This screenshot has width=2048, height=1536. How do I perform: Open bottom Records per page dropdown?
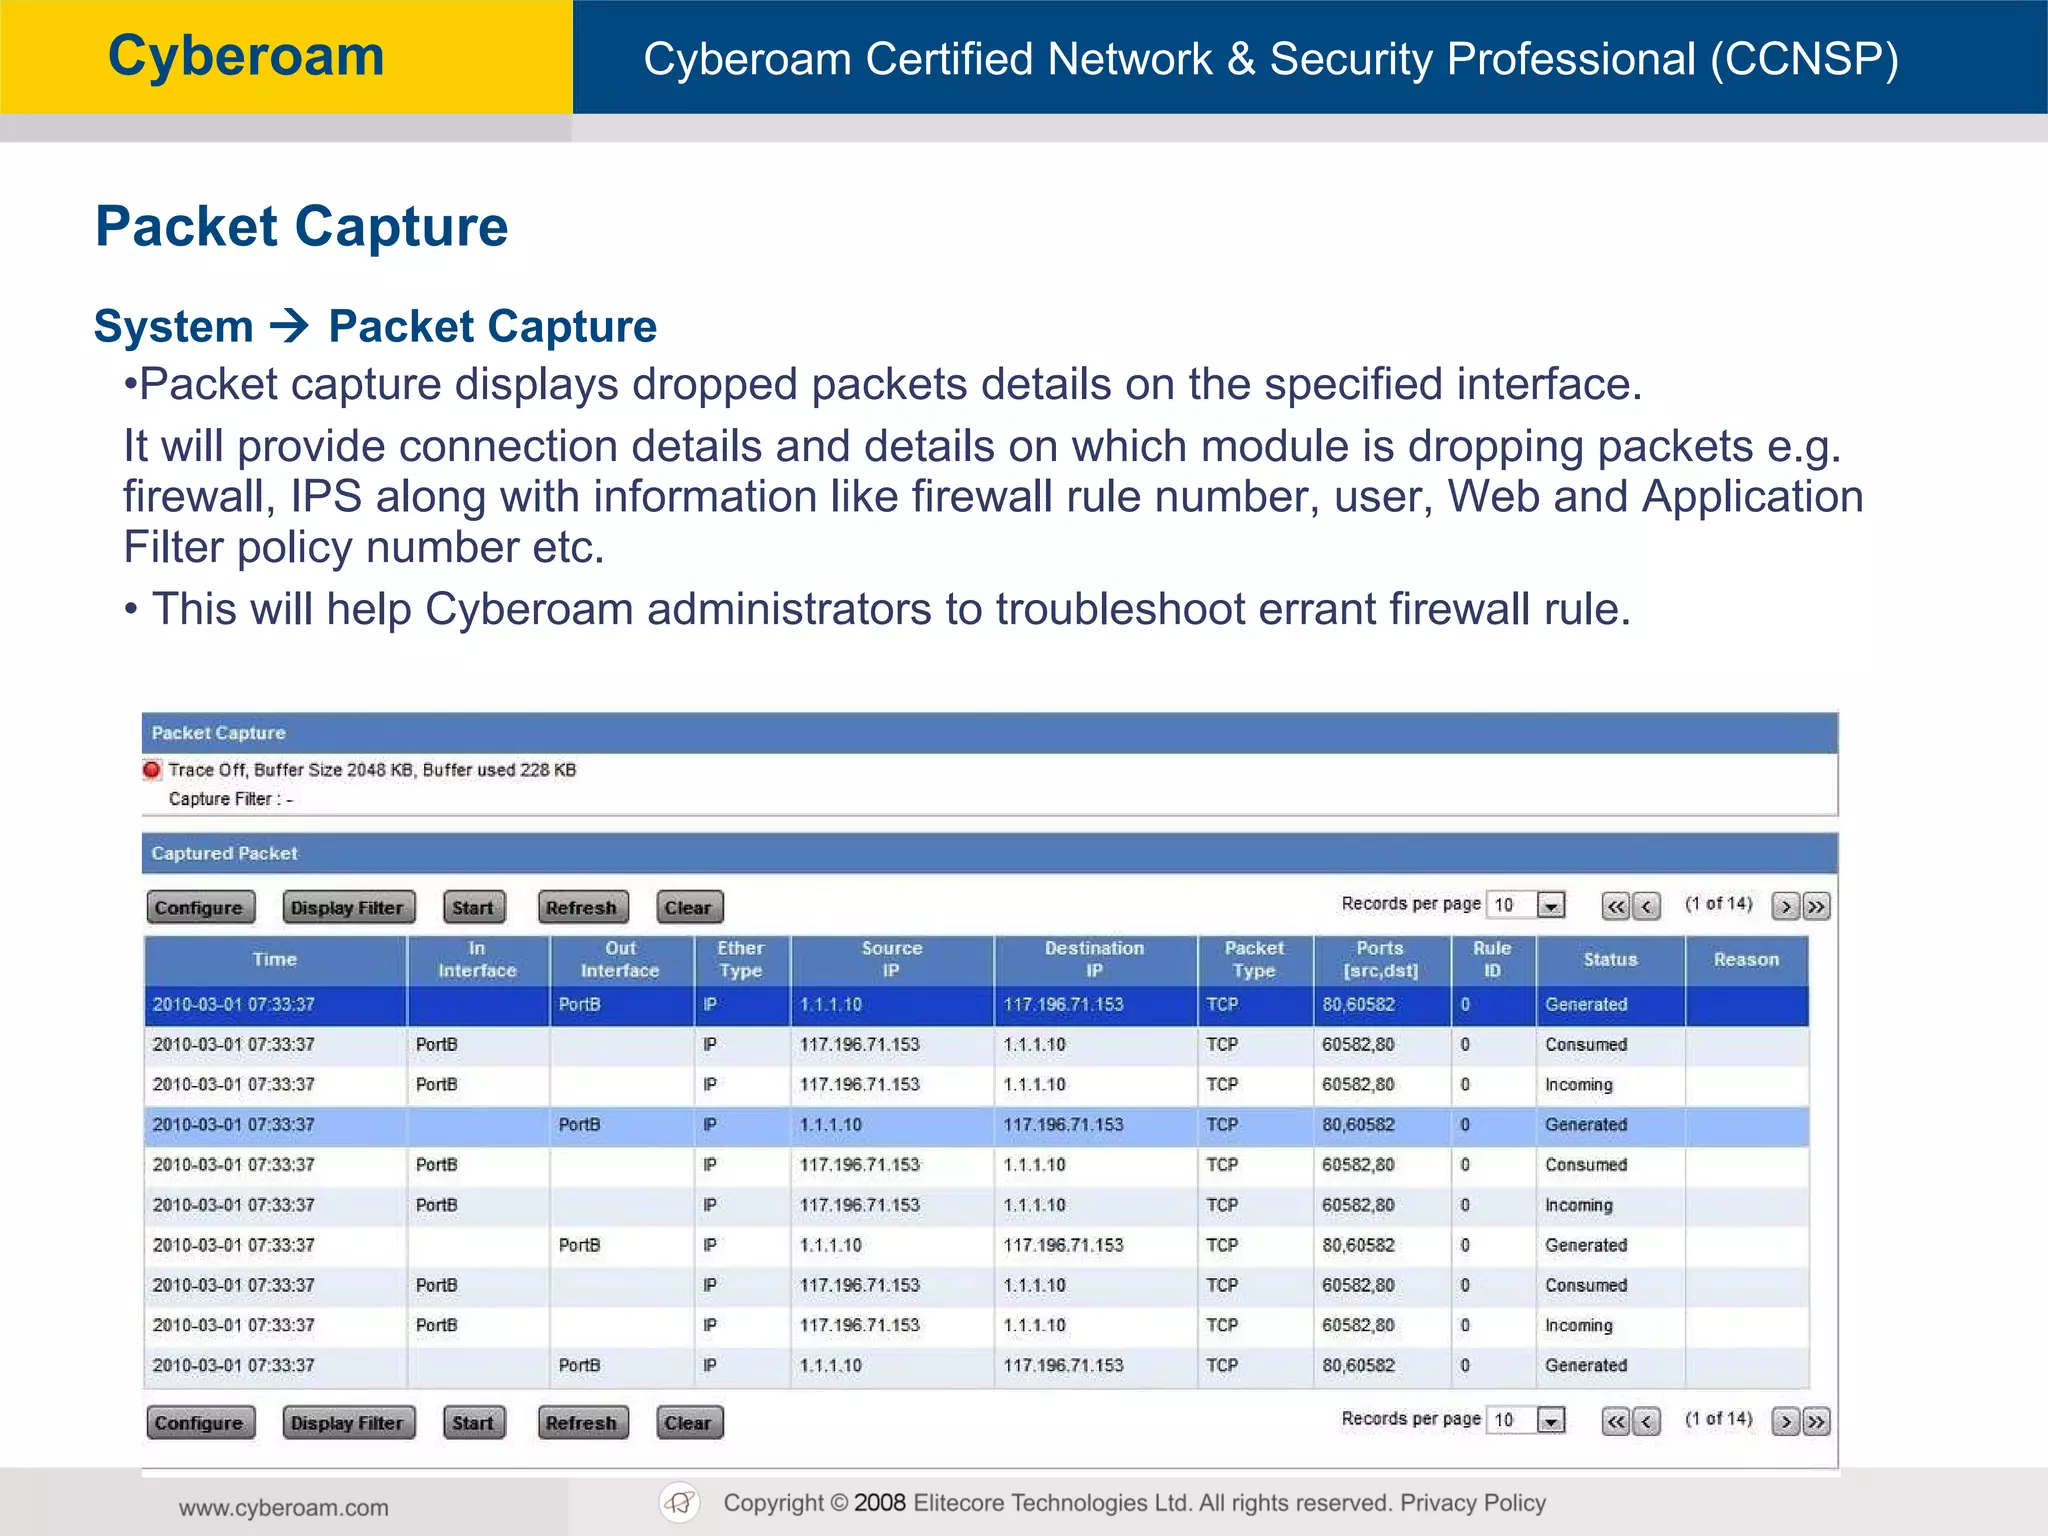1526,1420
